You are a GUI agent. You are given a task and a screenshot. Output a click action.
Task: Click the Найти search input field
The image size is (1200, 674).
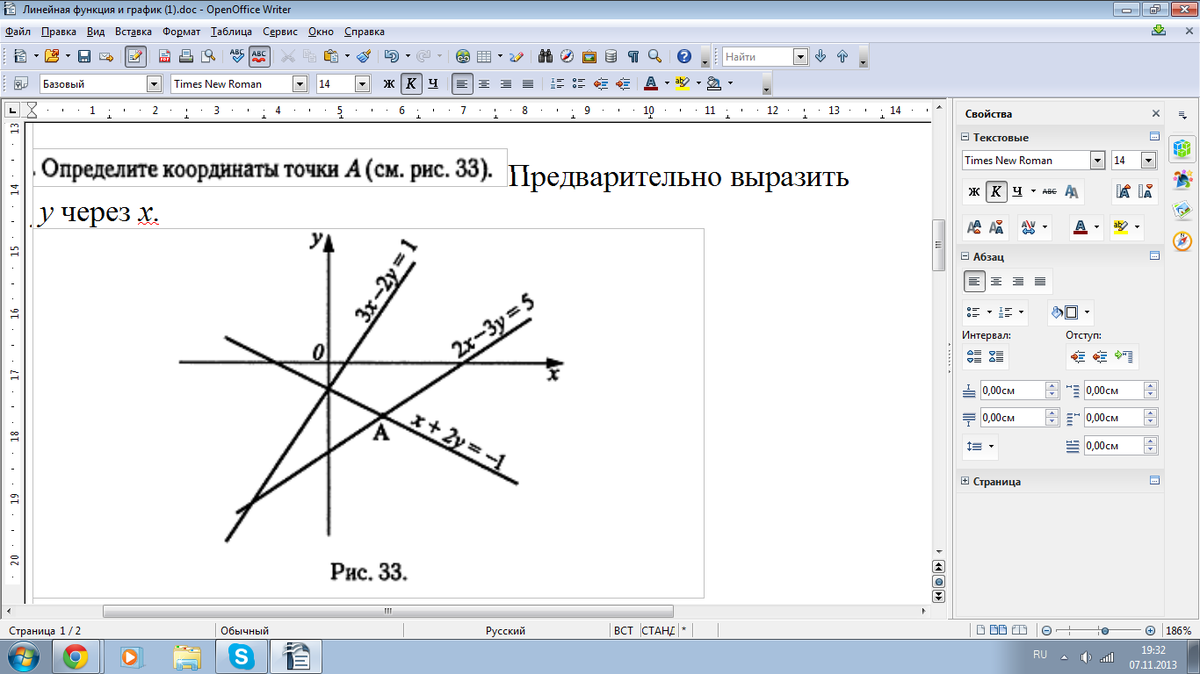758,57
